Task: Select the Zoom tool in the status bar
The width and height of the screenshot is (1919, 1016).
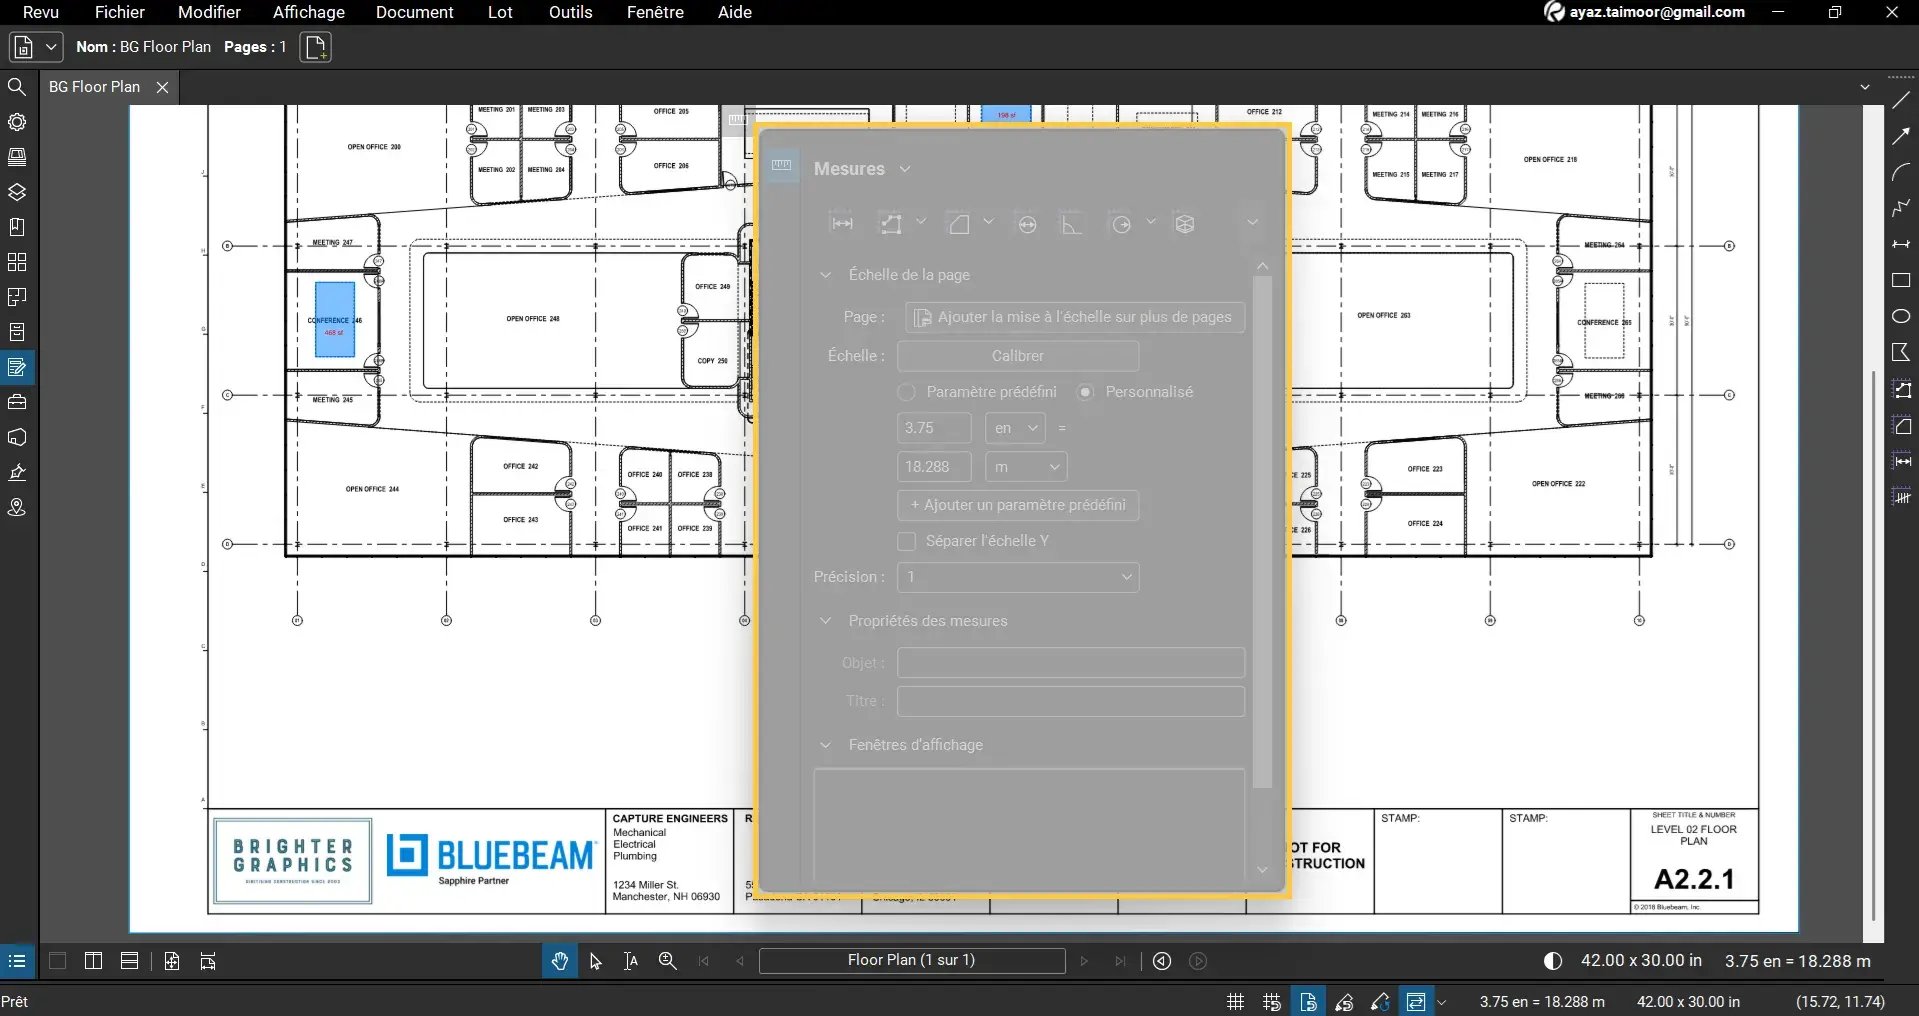Action: point(666,961)
